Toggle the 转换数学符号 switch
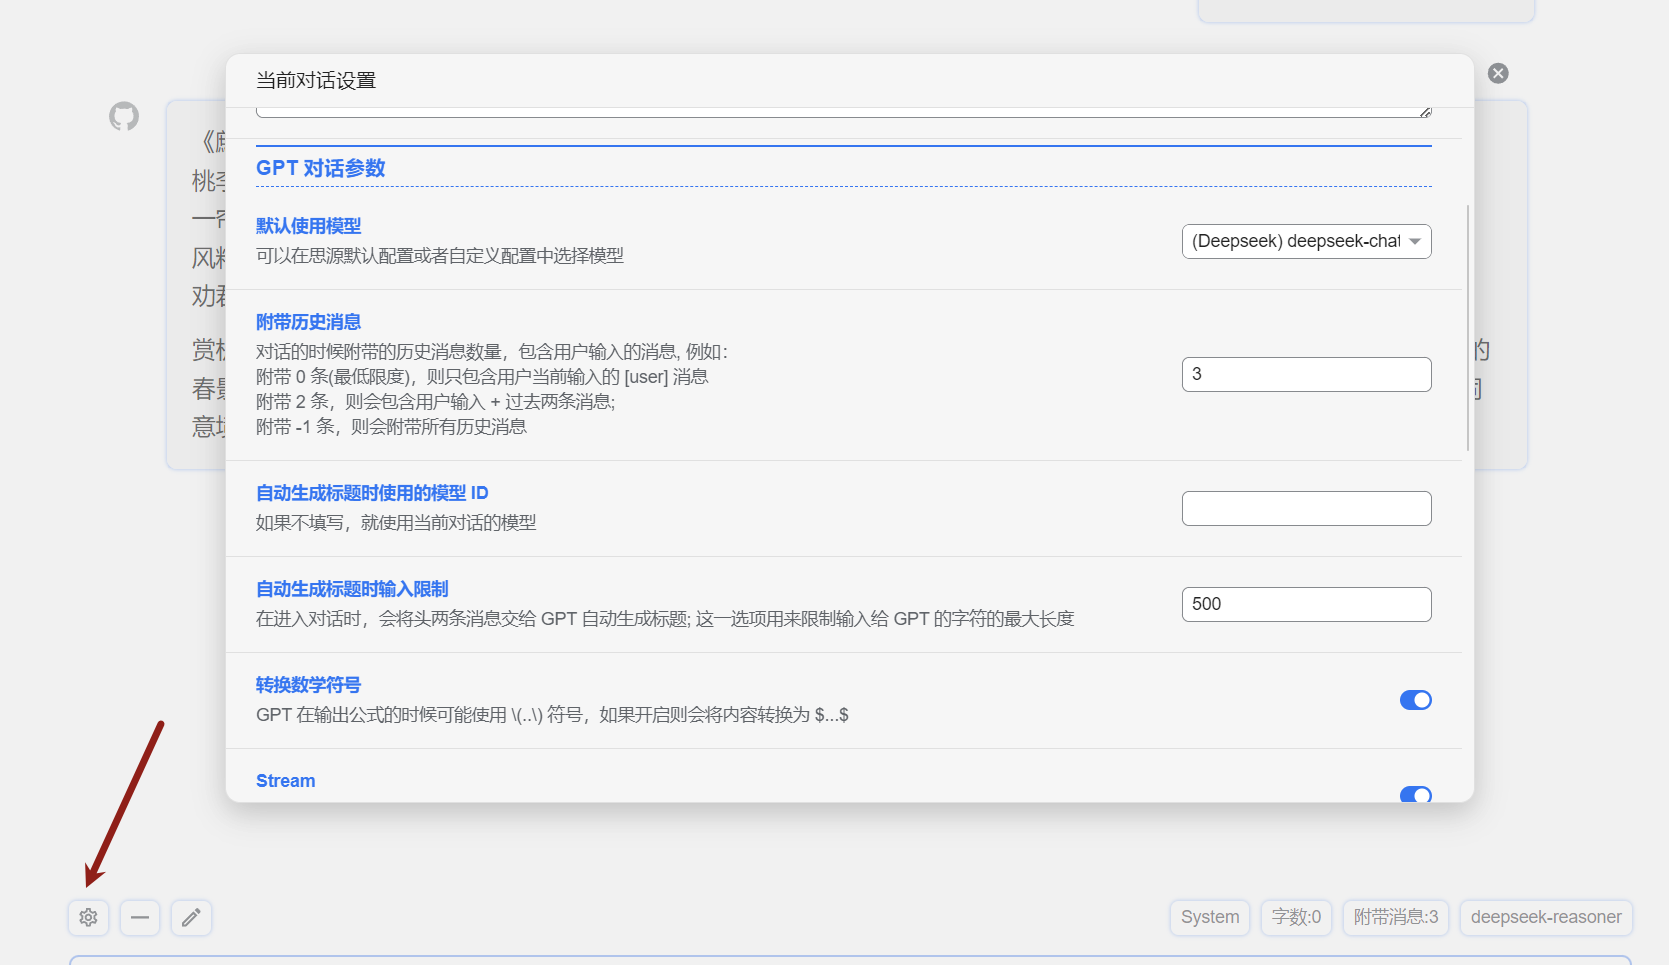The height and width of the screenshot is (965, 1669). click(1416, 700)
